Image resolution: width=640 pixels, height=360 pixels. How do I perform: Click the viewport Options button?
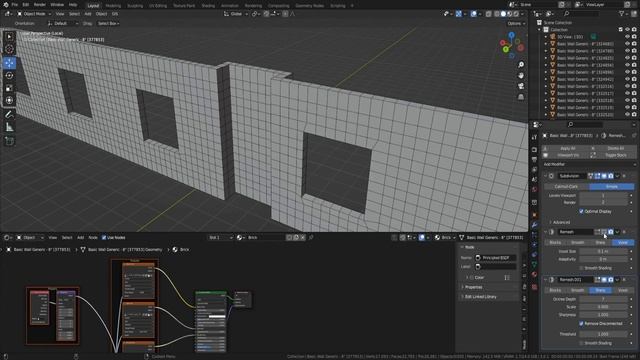[516, 23]
